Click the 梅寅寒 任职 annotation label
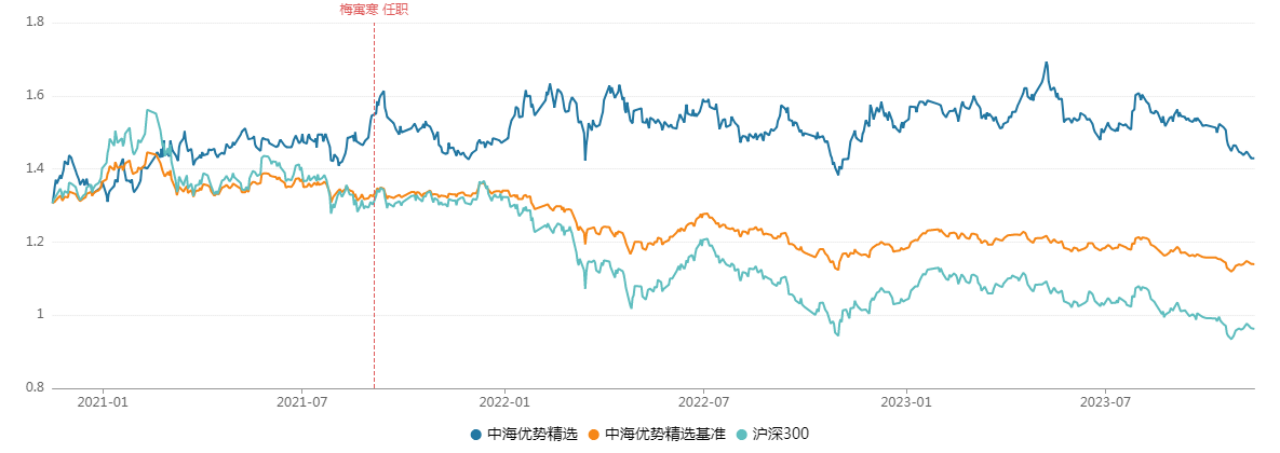1280x453 pixels. (374, 9)
